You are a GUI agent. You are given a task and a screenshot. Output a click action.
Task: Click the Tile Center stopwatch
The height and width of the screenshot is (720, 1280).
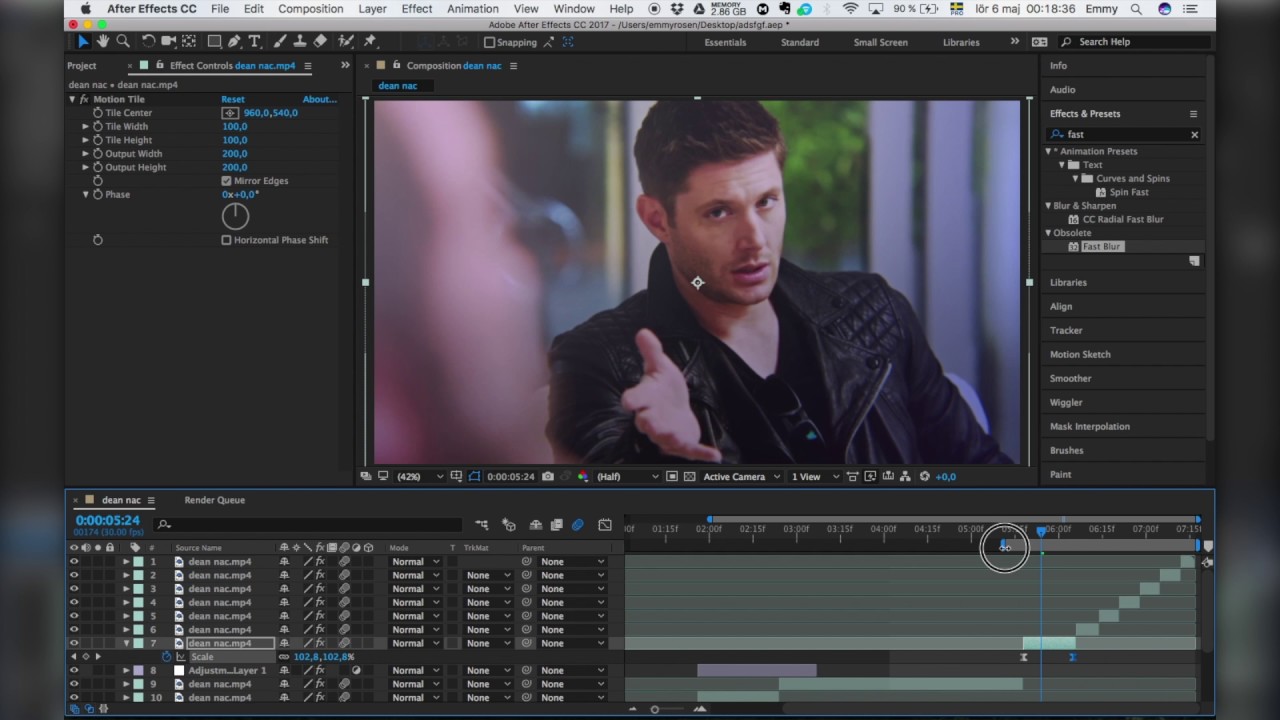click(x=97, y=113)
